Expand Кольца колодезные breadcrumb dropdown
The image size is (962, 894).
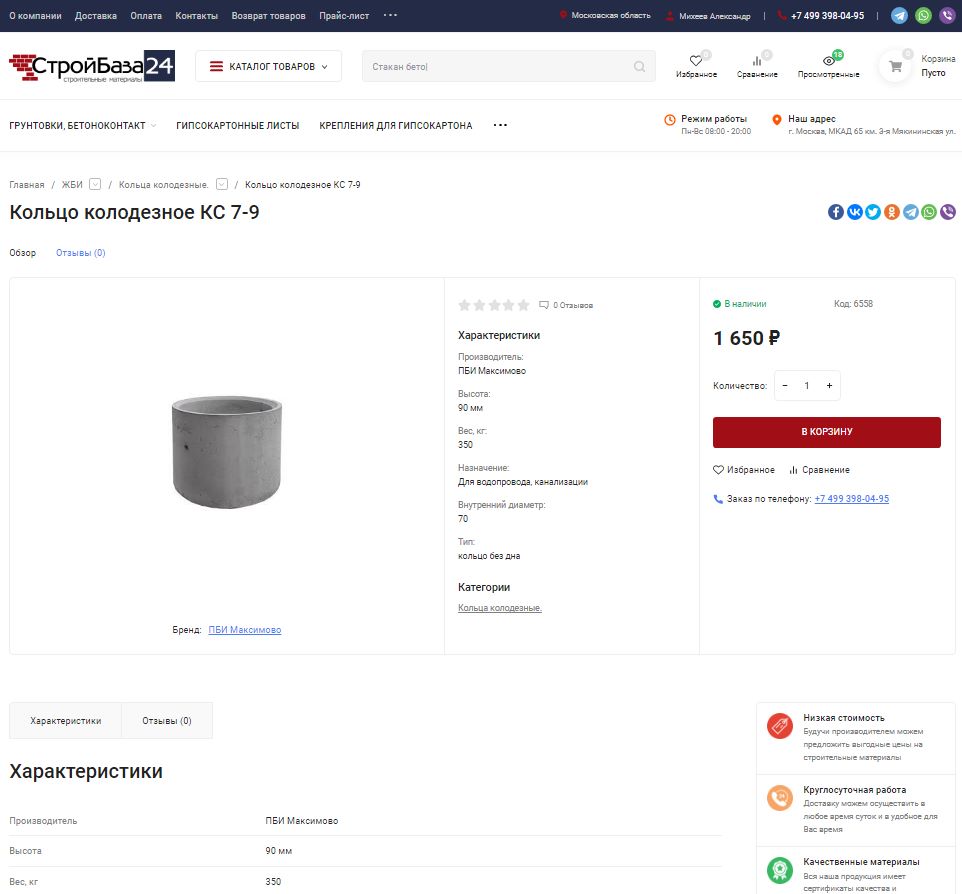(222, 184)
